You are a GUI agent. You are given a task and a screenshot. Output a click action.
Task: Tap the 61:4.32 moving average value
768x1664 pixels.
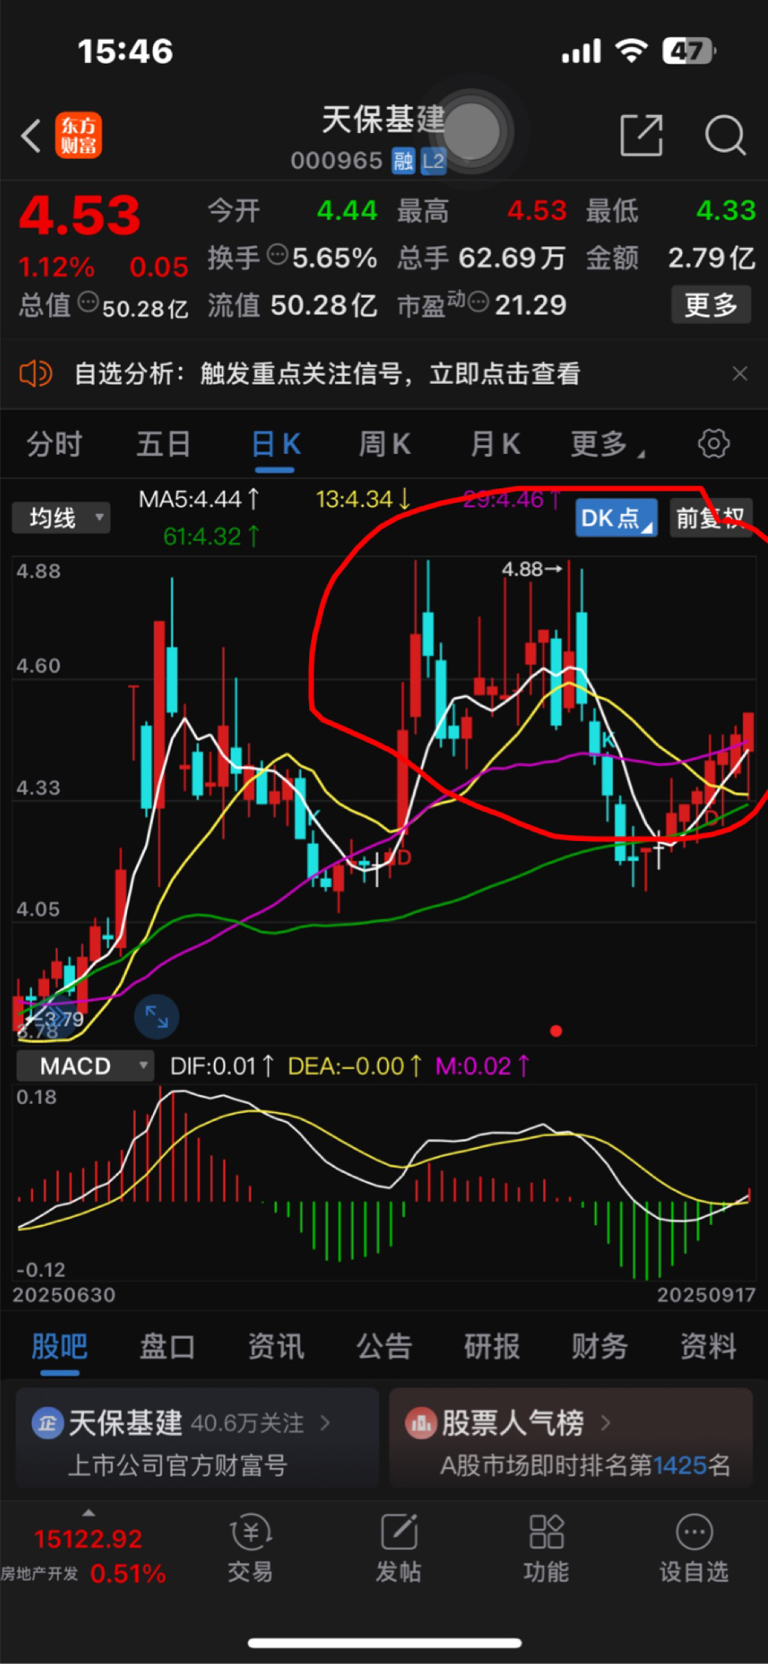point(211,536)
